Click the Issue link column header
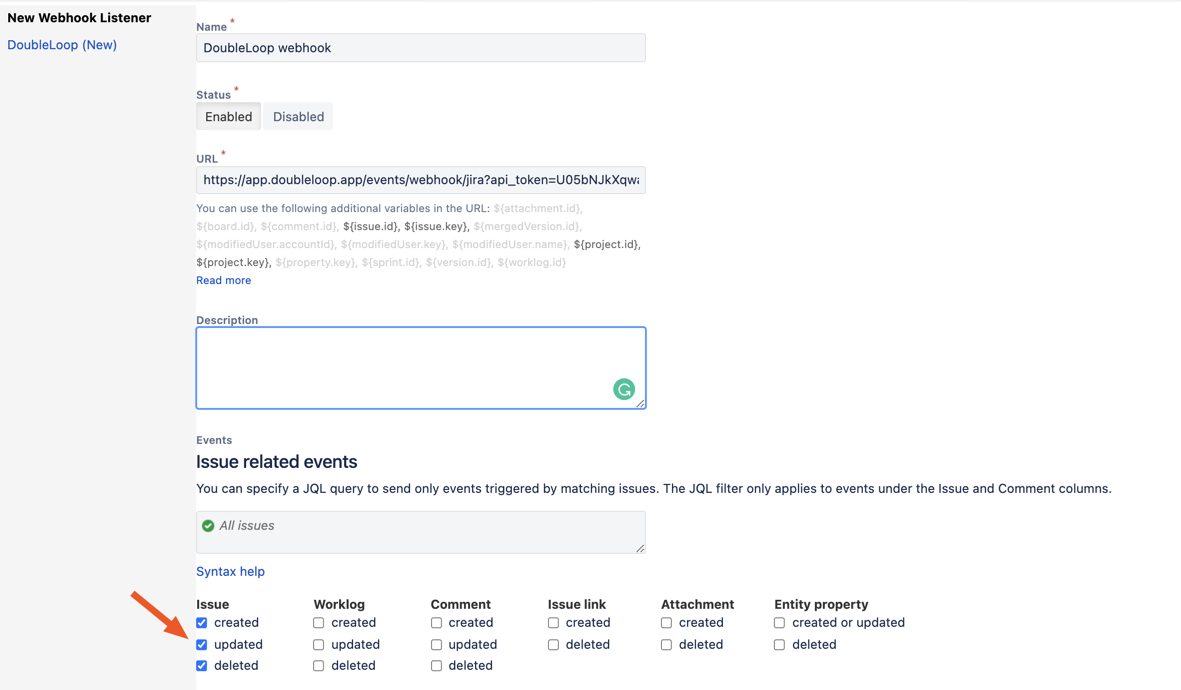 [x=577, y=604]
